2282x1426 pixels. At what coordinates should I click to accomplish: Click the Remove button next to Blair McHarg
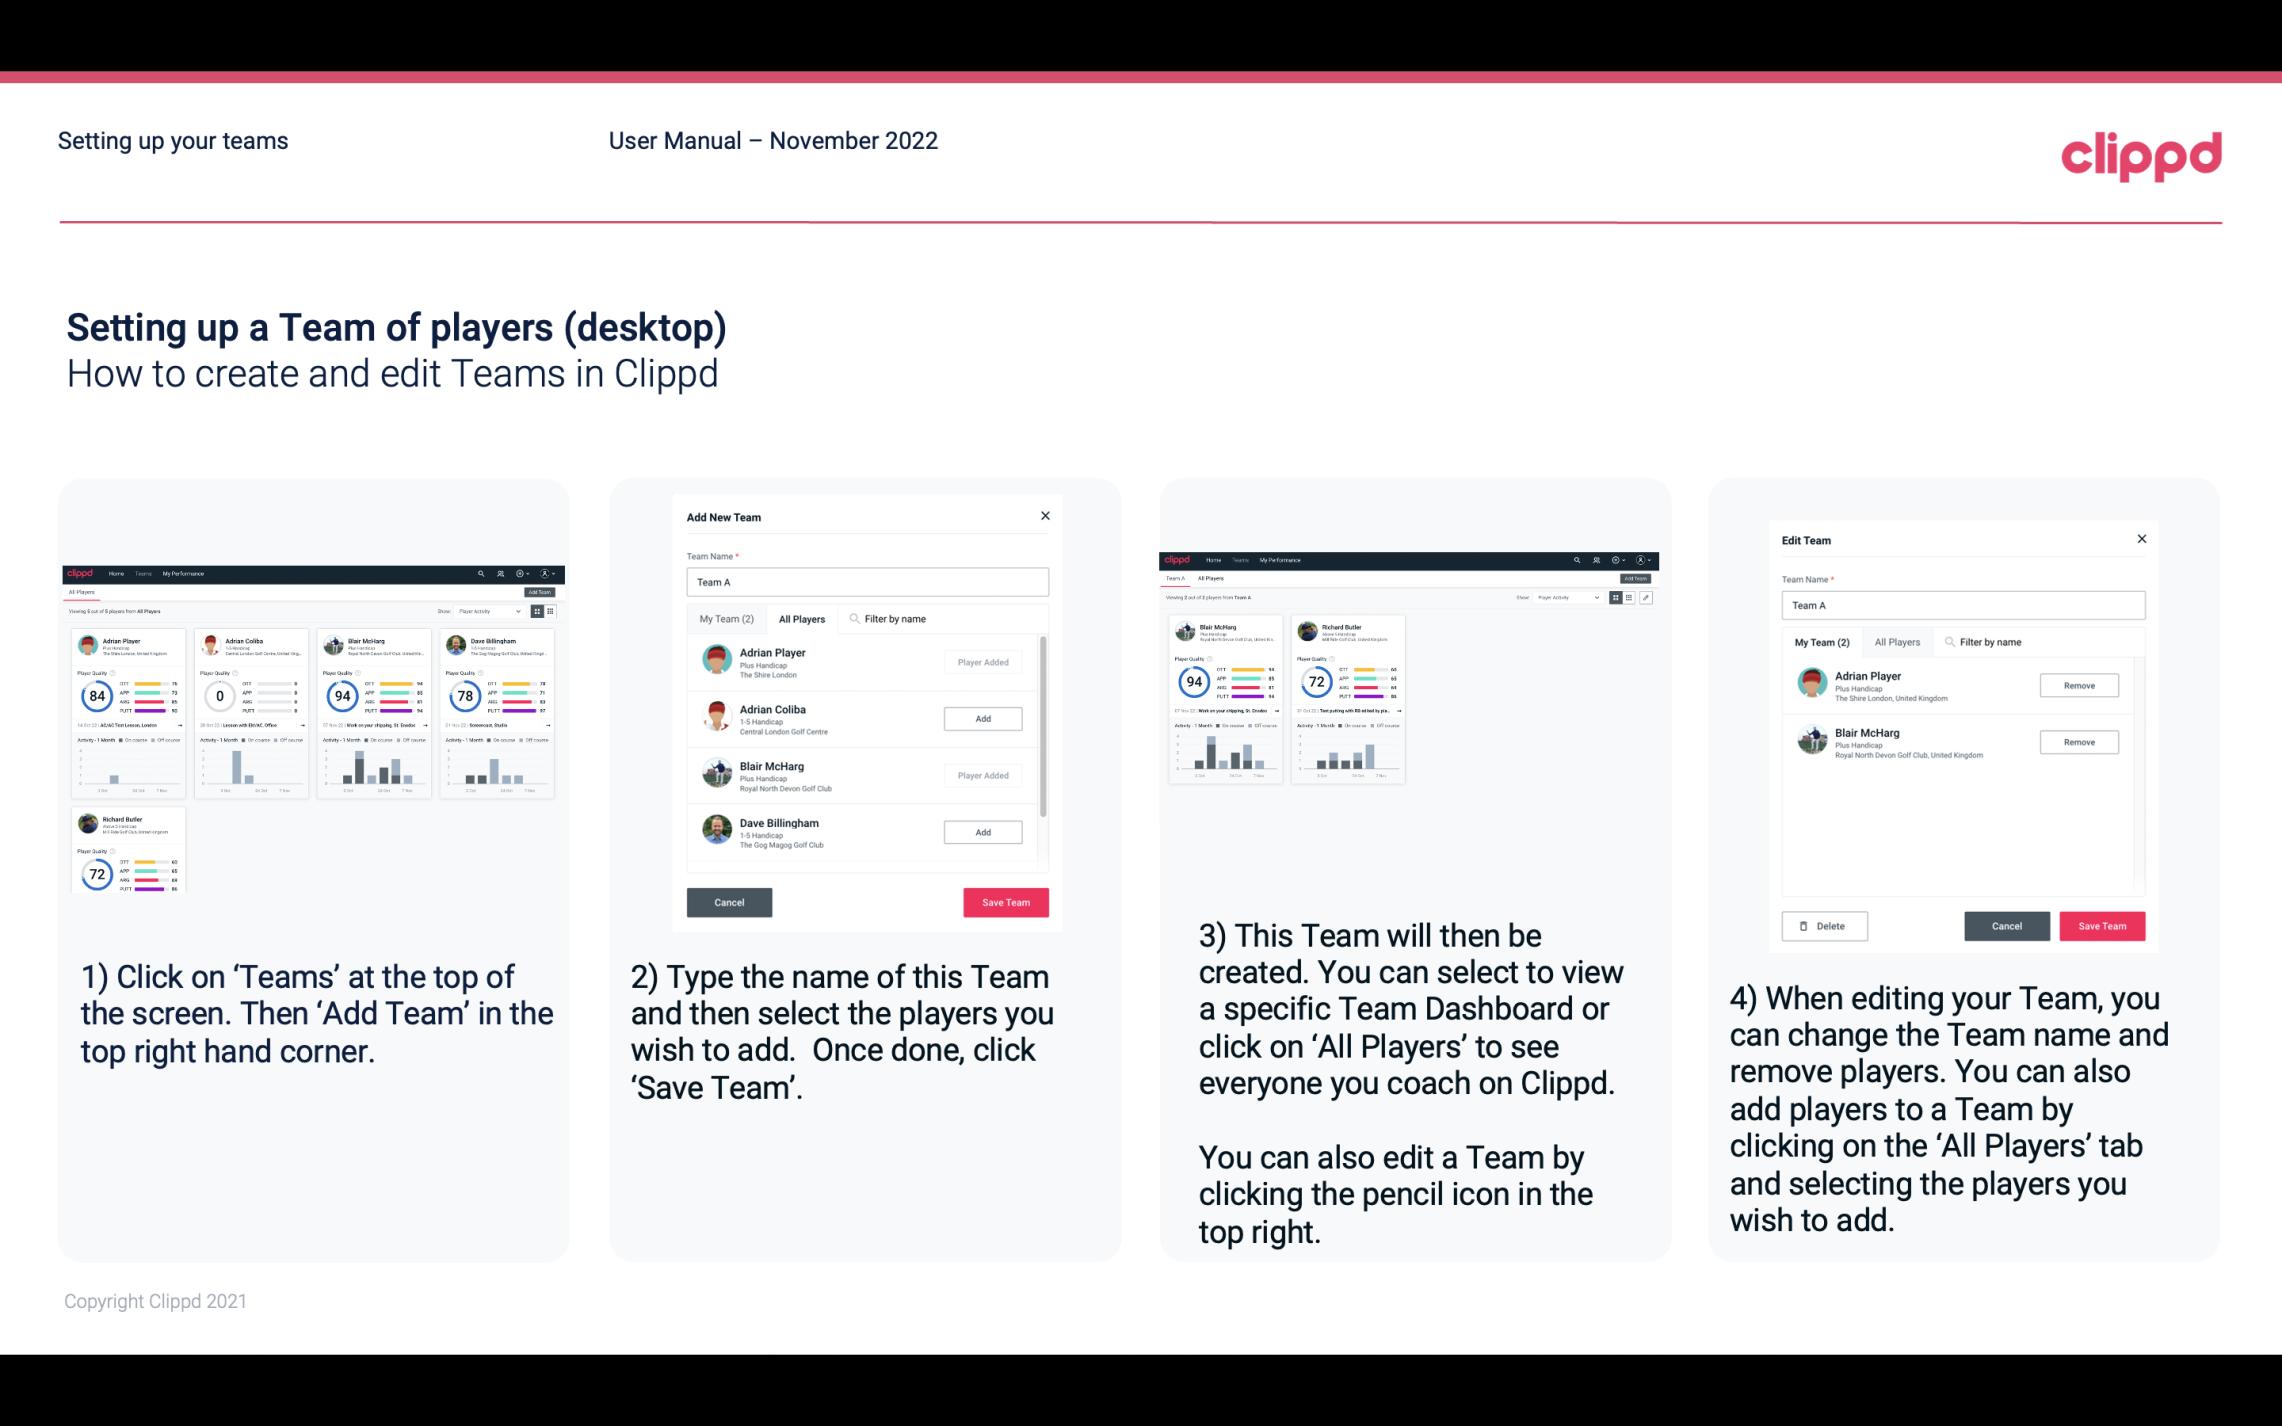coord(2080,743)
